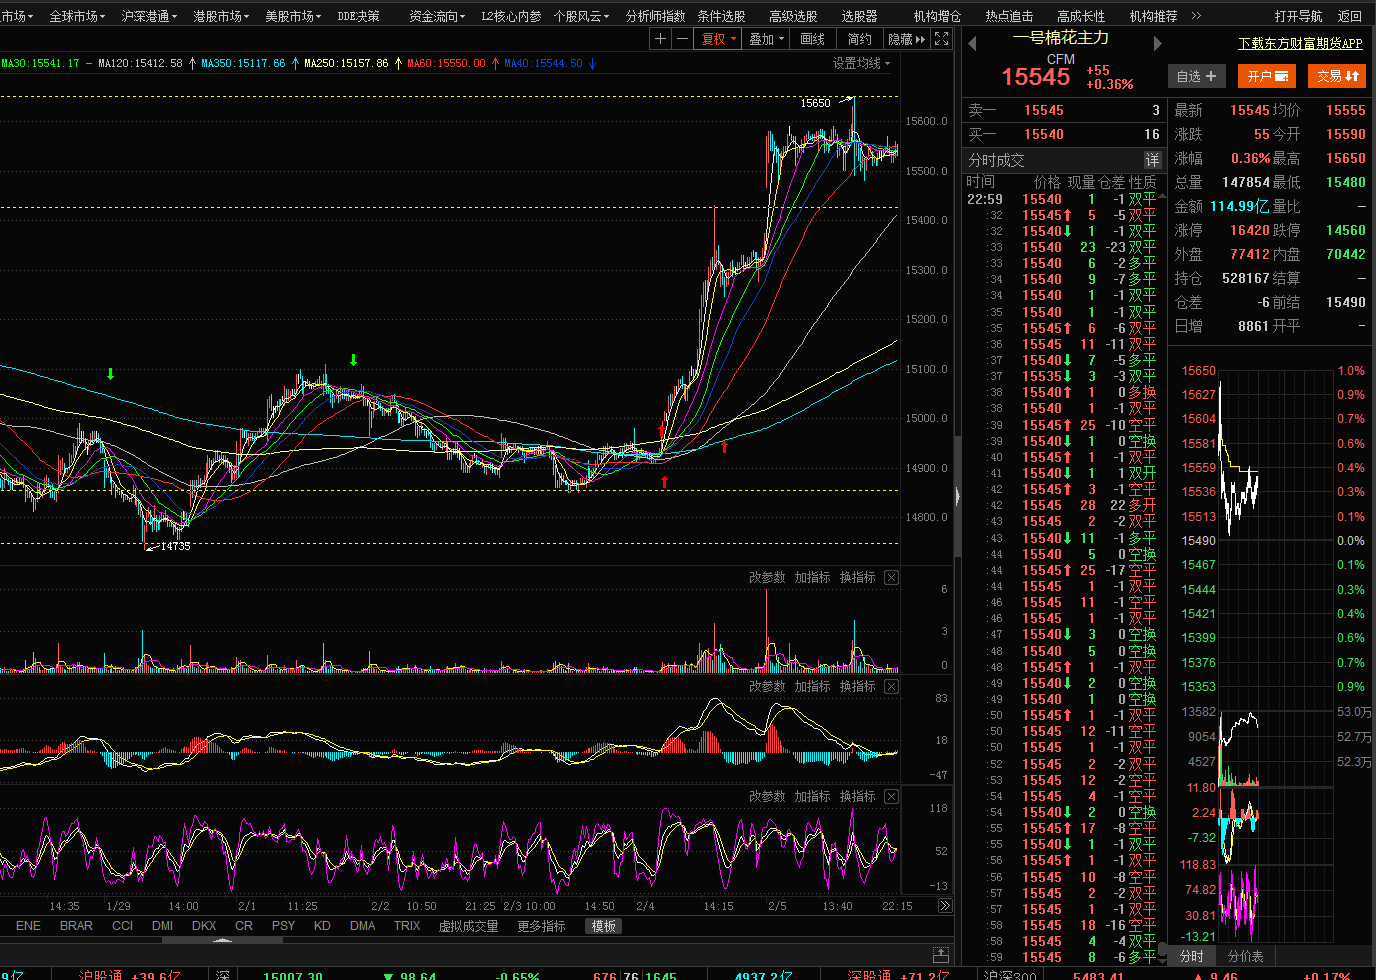Show more top menu items chevron
This screenshot has width=1376, height=980.
[1197, 16]
